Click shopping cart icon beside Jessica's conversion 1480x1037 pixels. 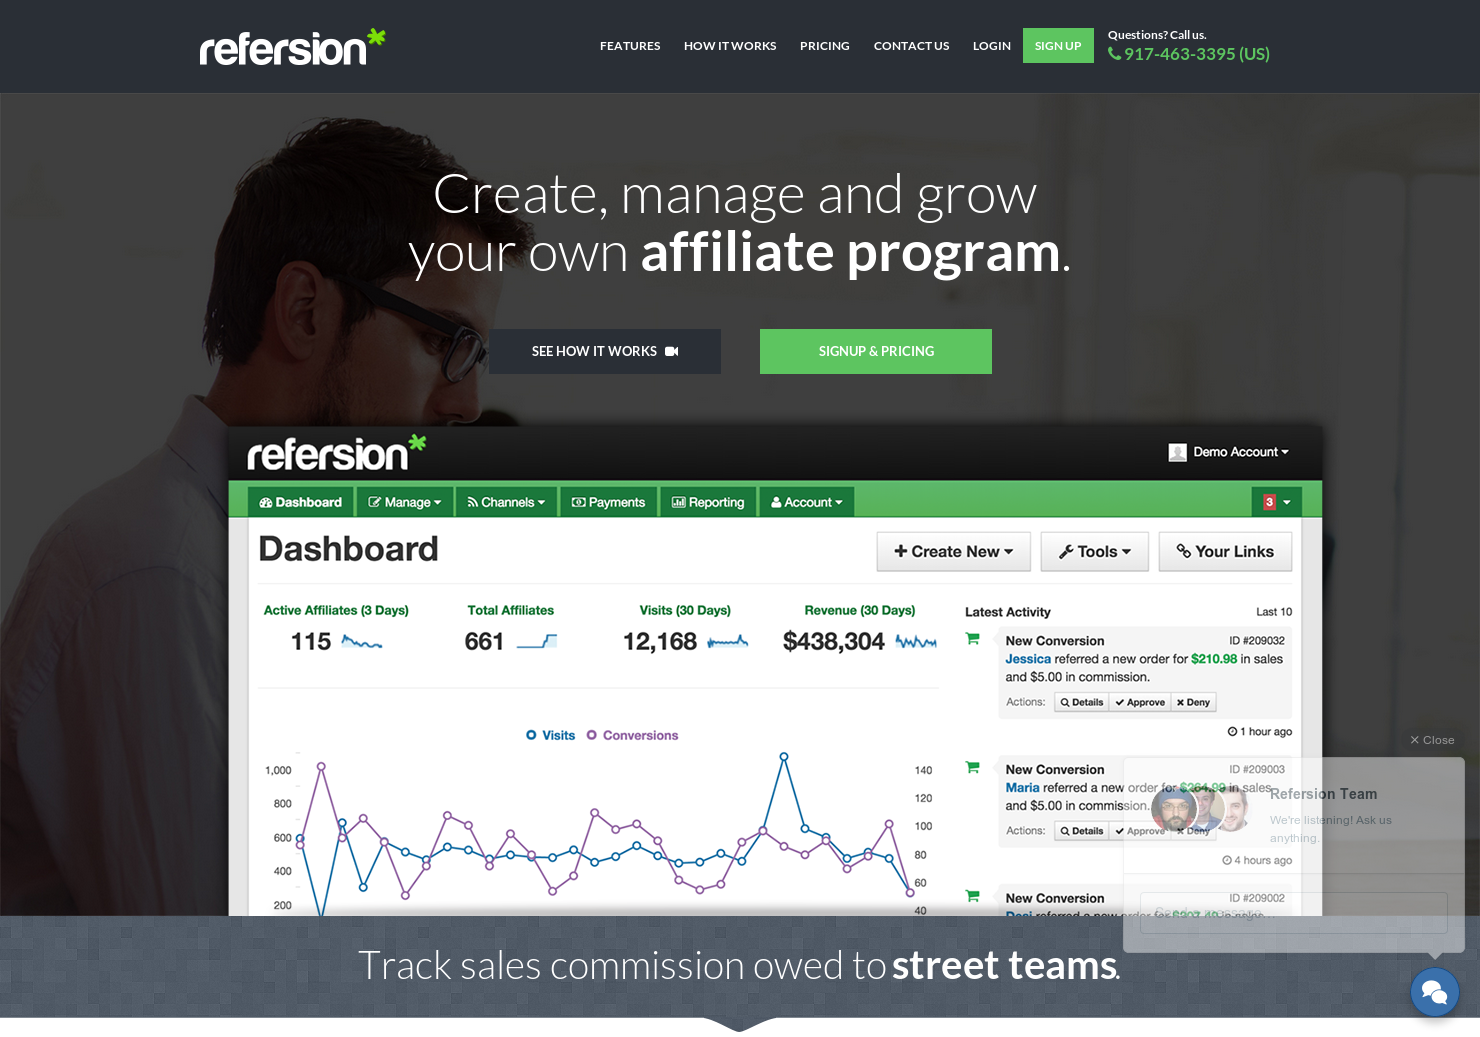pos(972,639)
